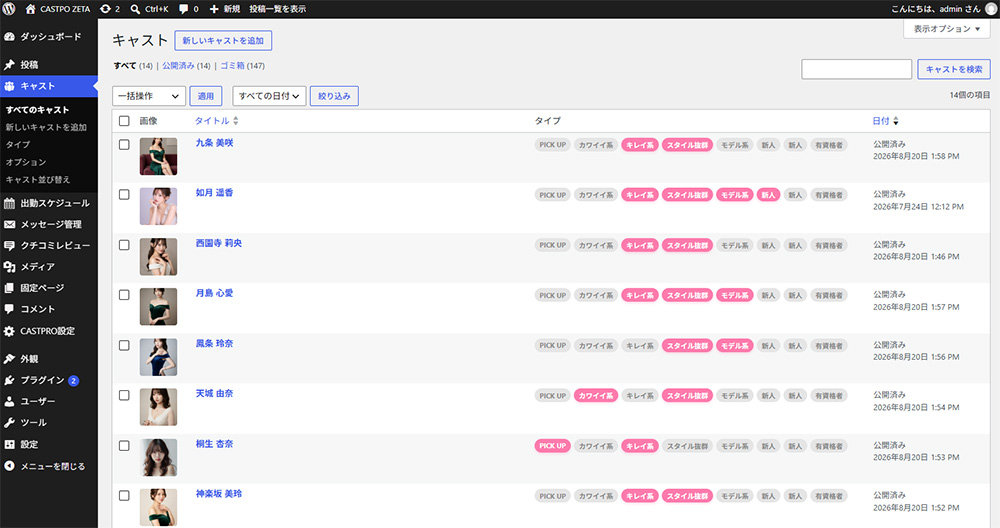Click the ダッシュボード gauge icon
The image size is (1000, 528).
(9, 37)
